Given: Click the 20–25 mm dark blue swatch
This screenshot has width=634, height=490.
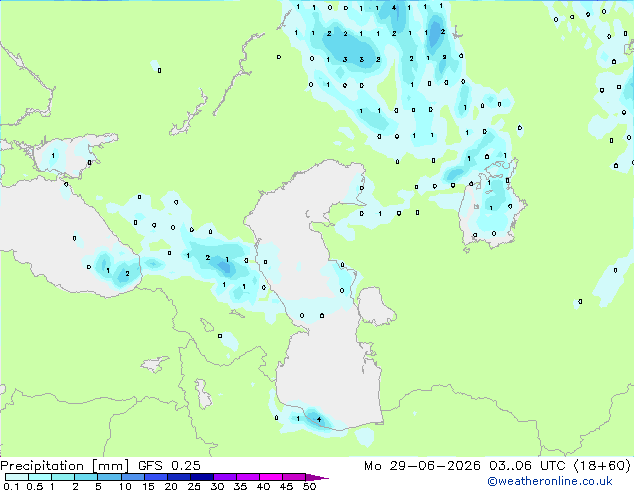Looking at the screenshot, I should [x=178, y=477].
